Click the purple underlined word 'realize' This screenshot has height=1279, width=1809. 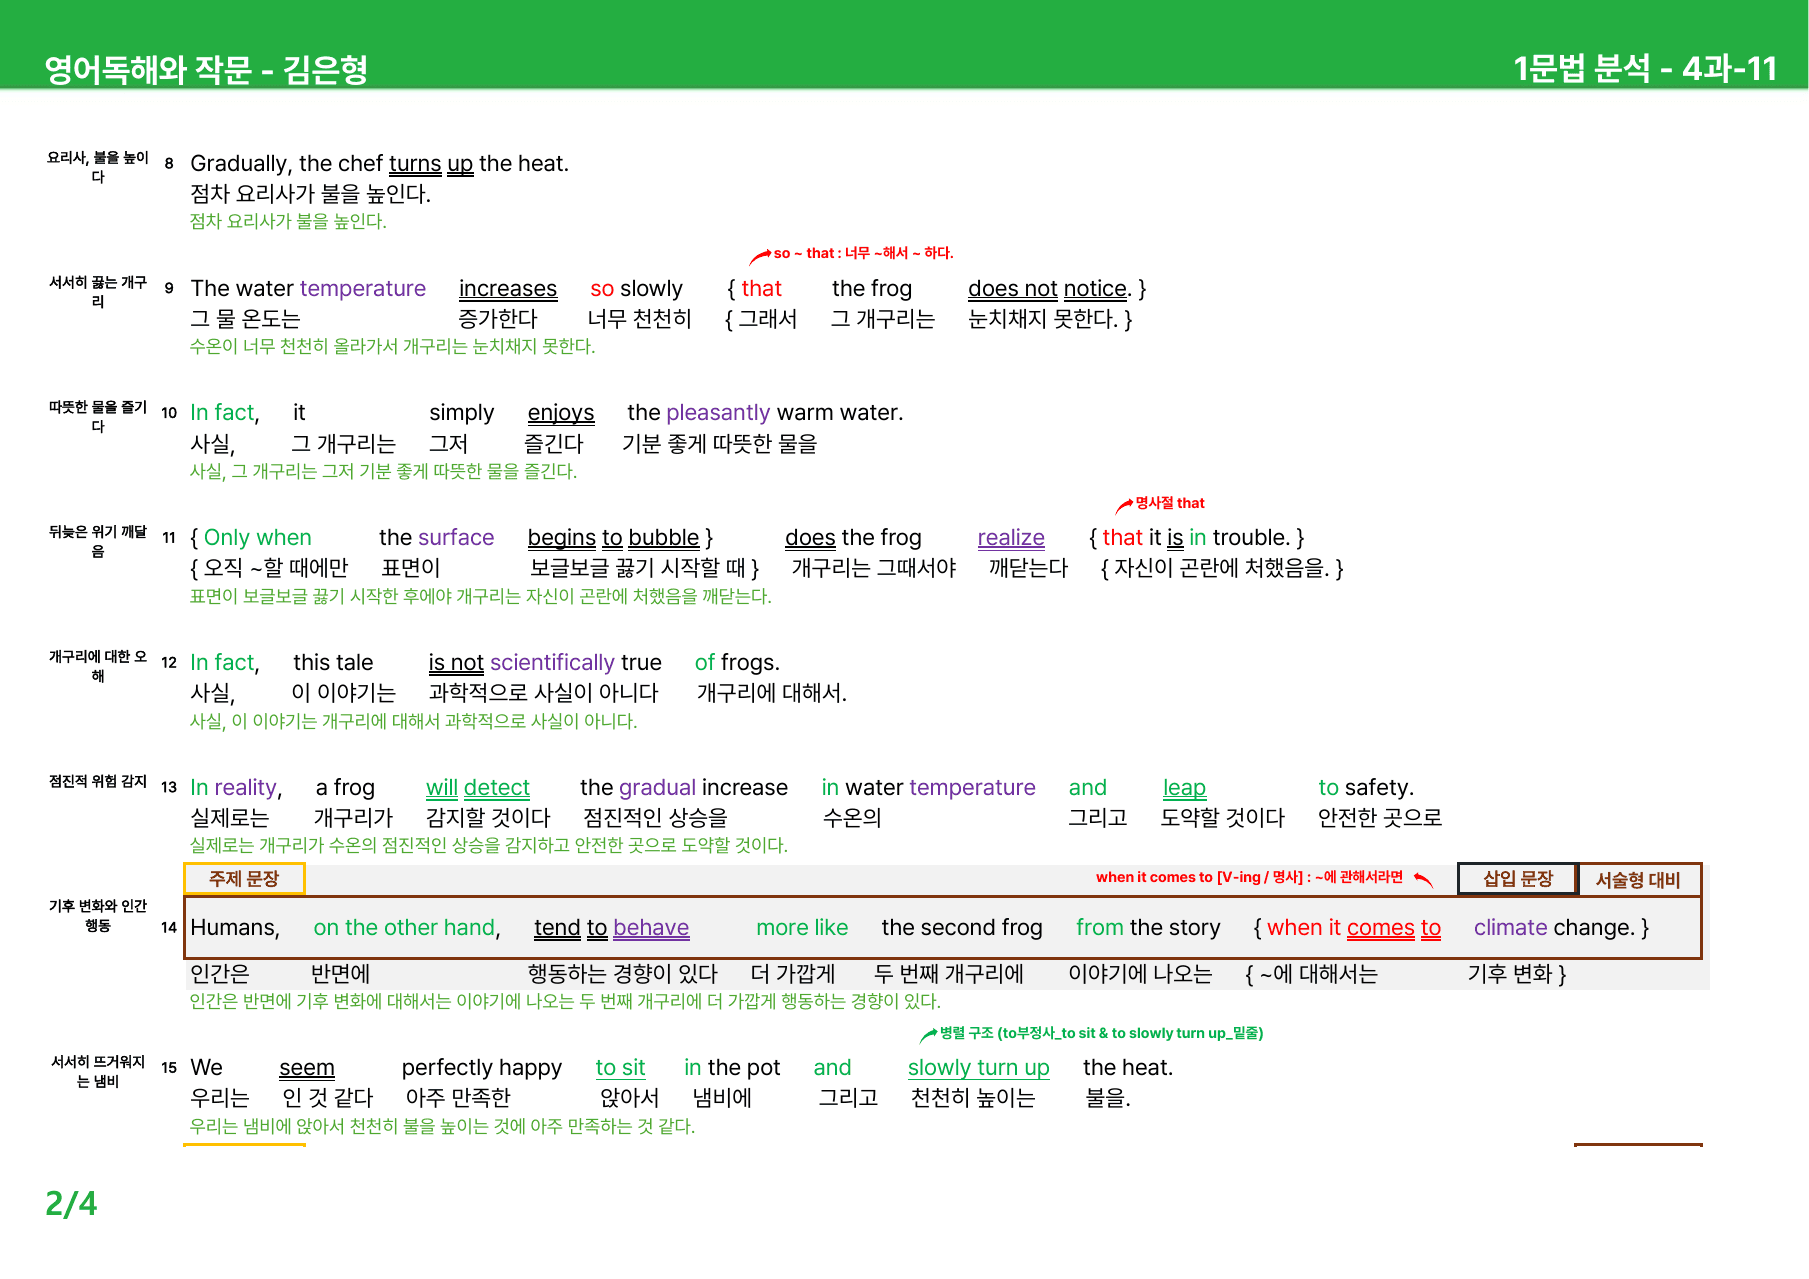(1011, 538)
